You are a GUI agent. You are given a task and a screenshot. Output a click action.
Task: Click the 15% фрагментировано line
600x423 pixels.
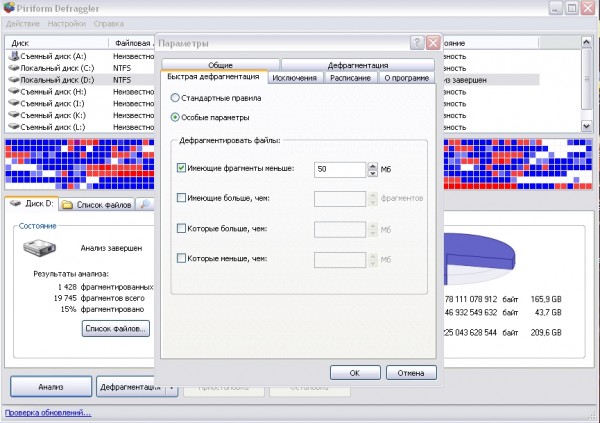(x=102, y=309)
